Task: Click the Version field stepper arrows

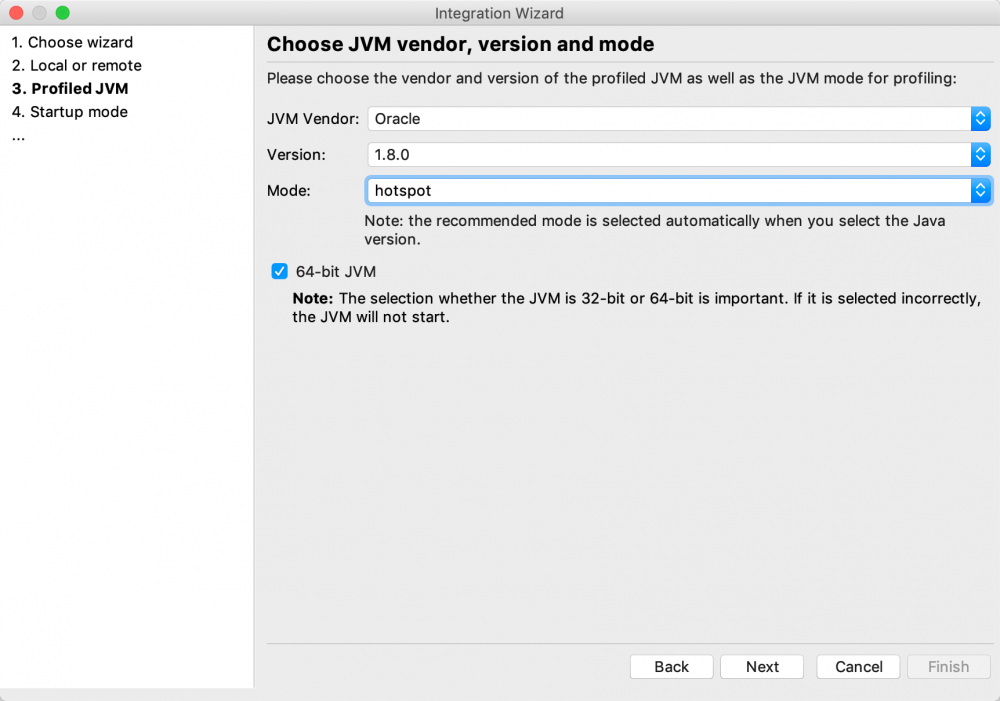Action: pyautogui.click(x=981, y=154)
